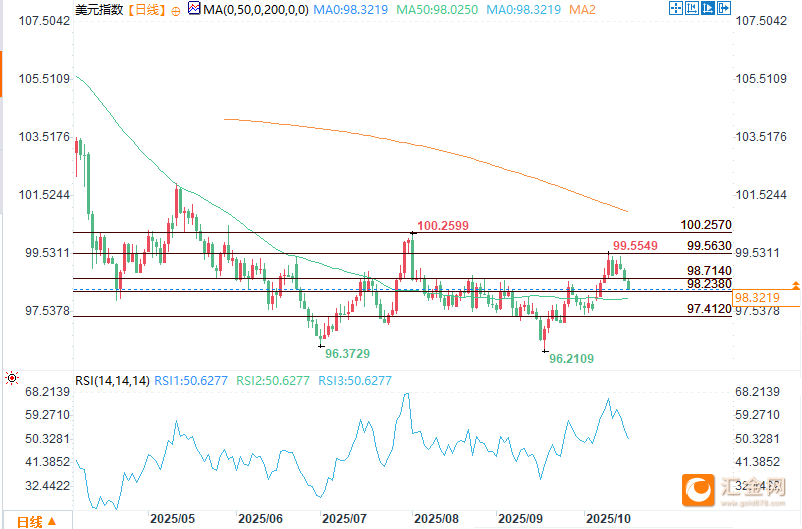Viewport: 802px width, 529px height.
Task: Click 32.4422 on the left RSI axis
Action: click(x=48, y=486)
